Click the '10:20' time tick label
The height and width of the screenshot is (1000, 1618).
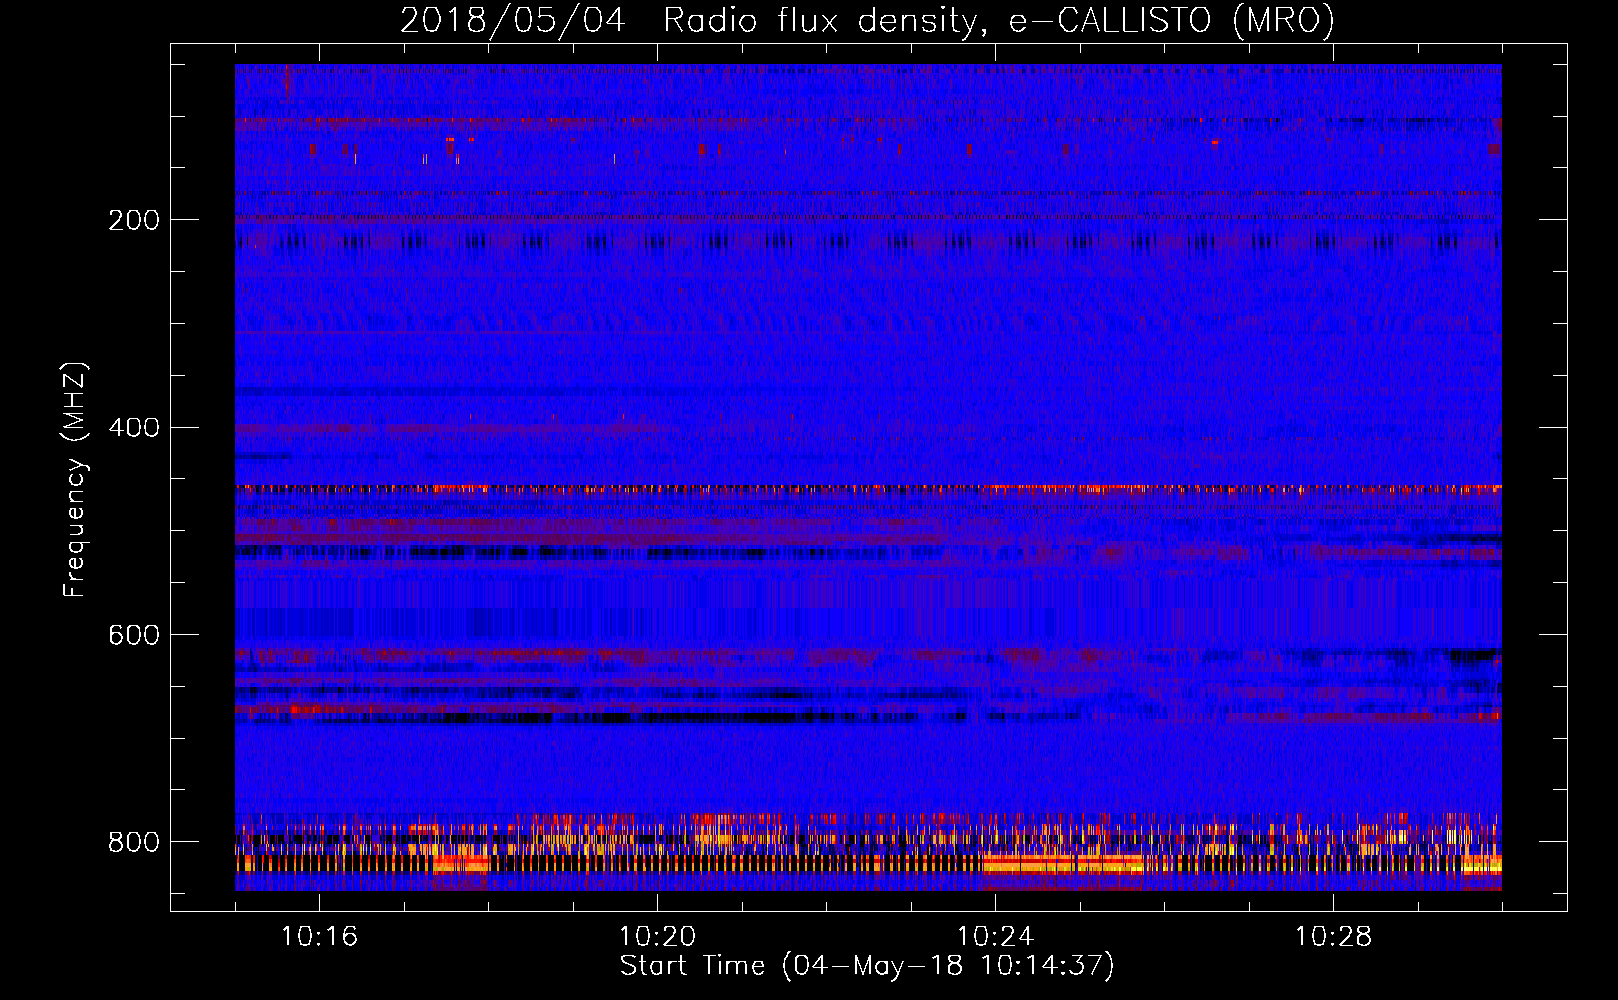click(657, 937)
